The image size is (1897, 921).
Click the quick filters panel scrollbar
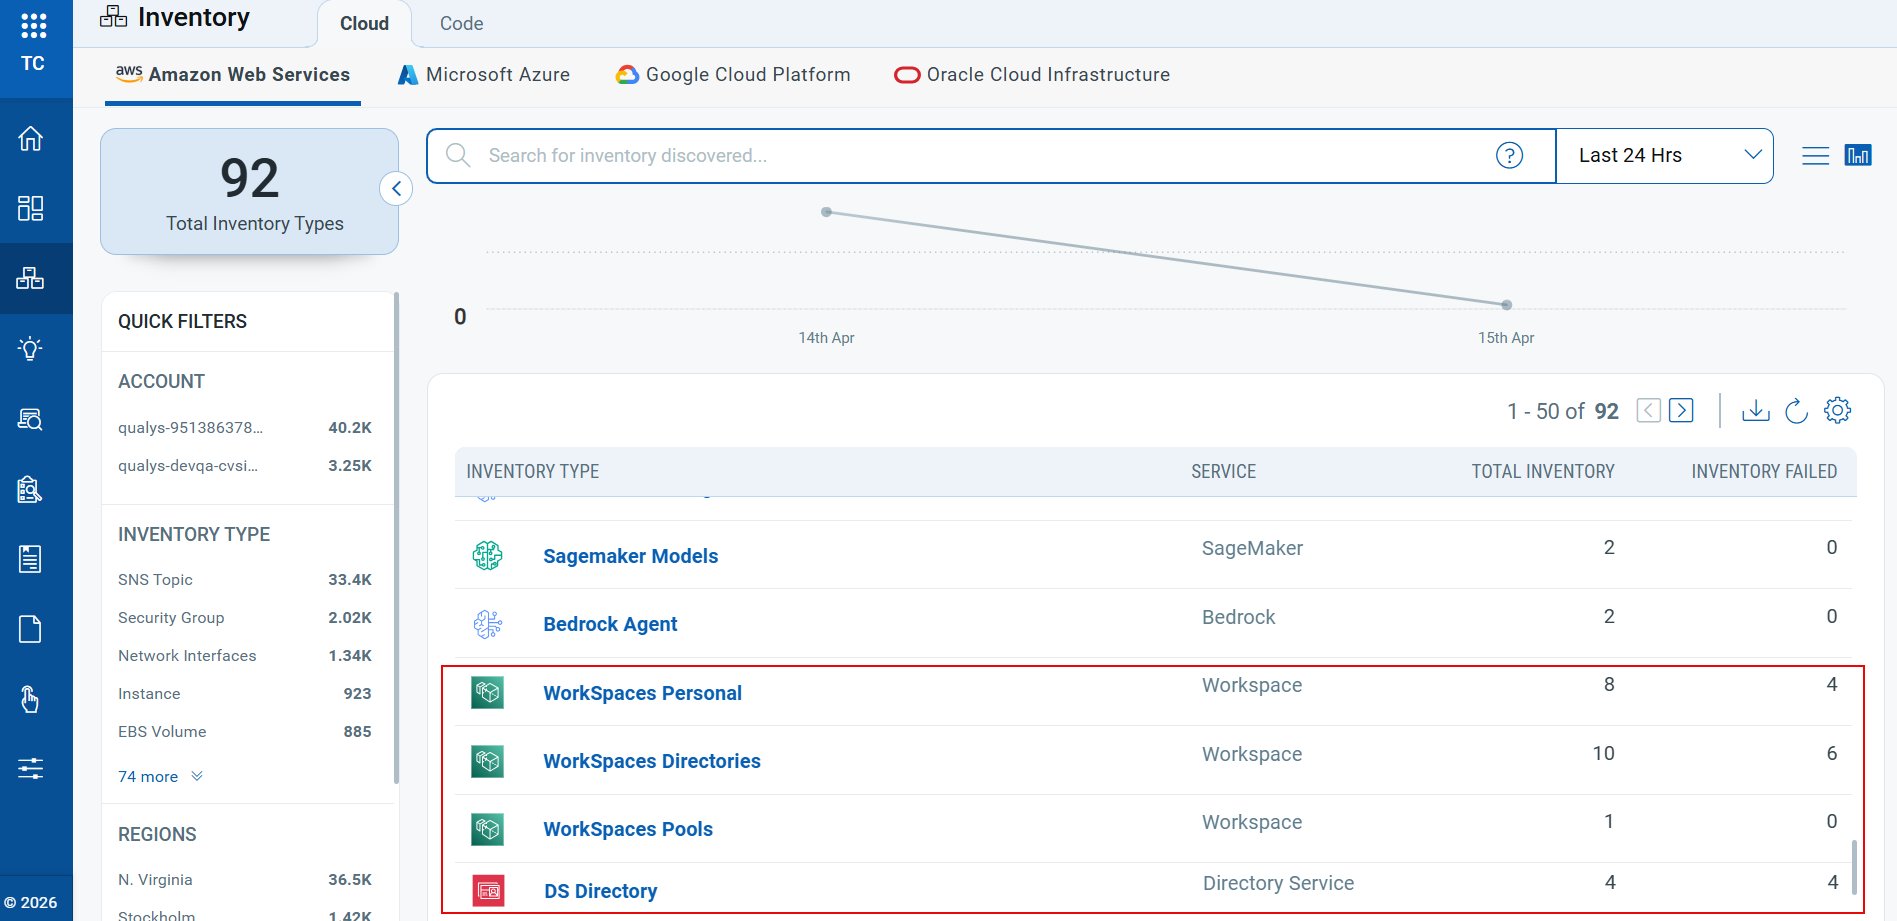tap(396, 538)
